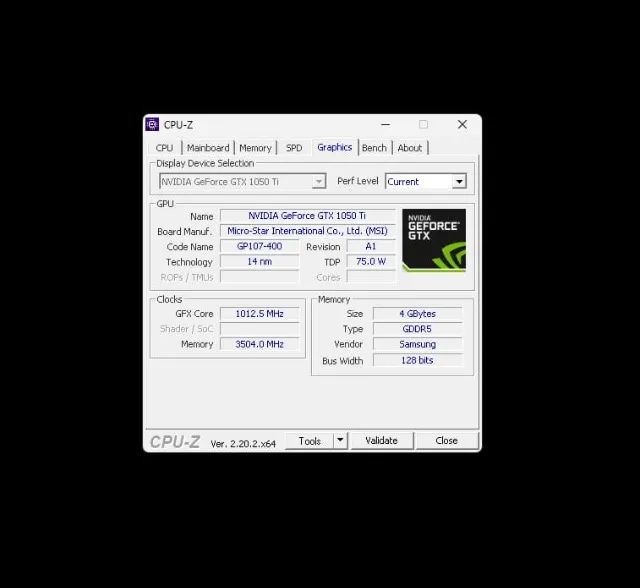Click the Validate button
Viewport: 640px width, 588px height.
click(382, 441)
